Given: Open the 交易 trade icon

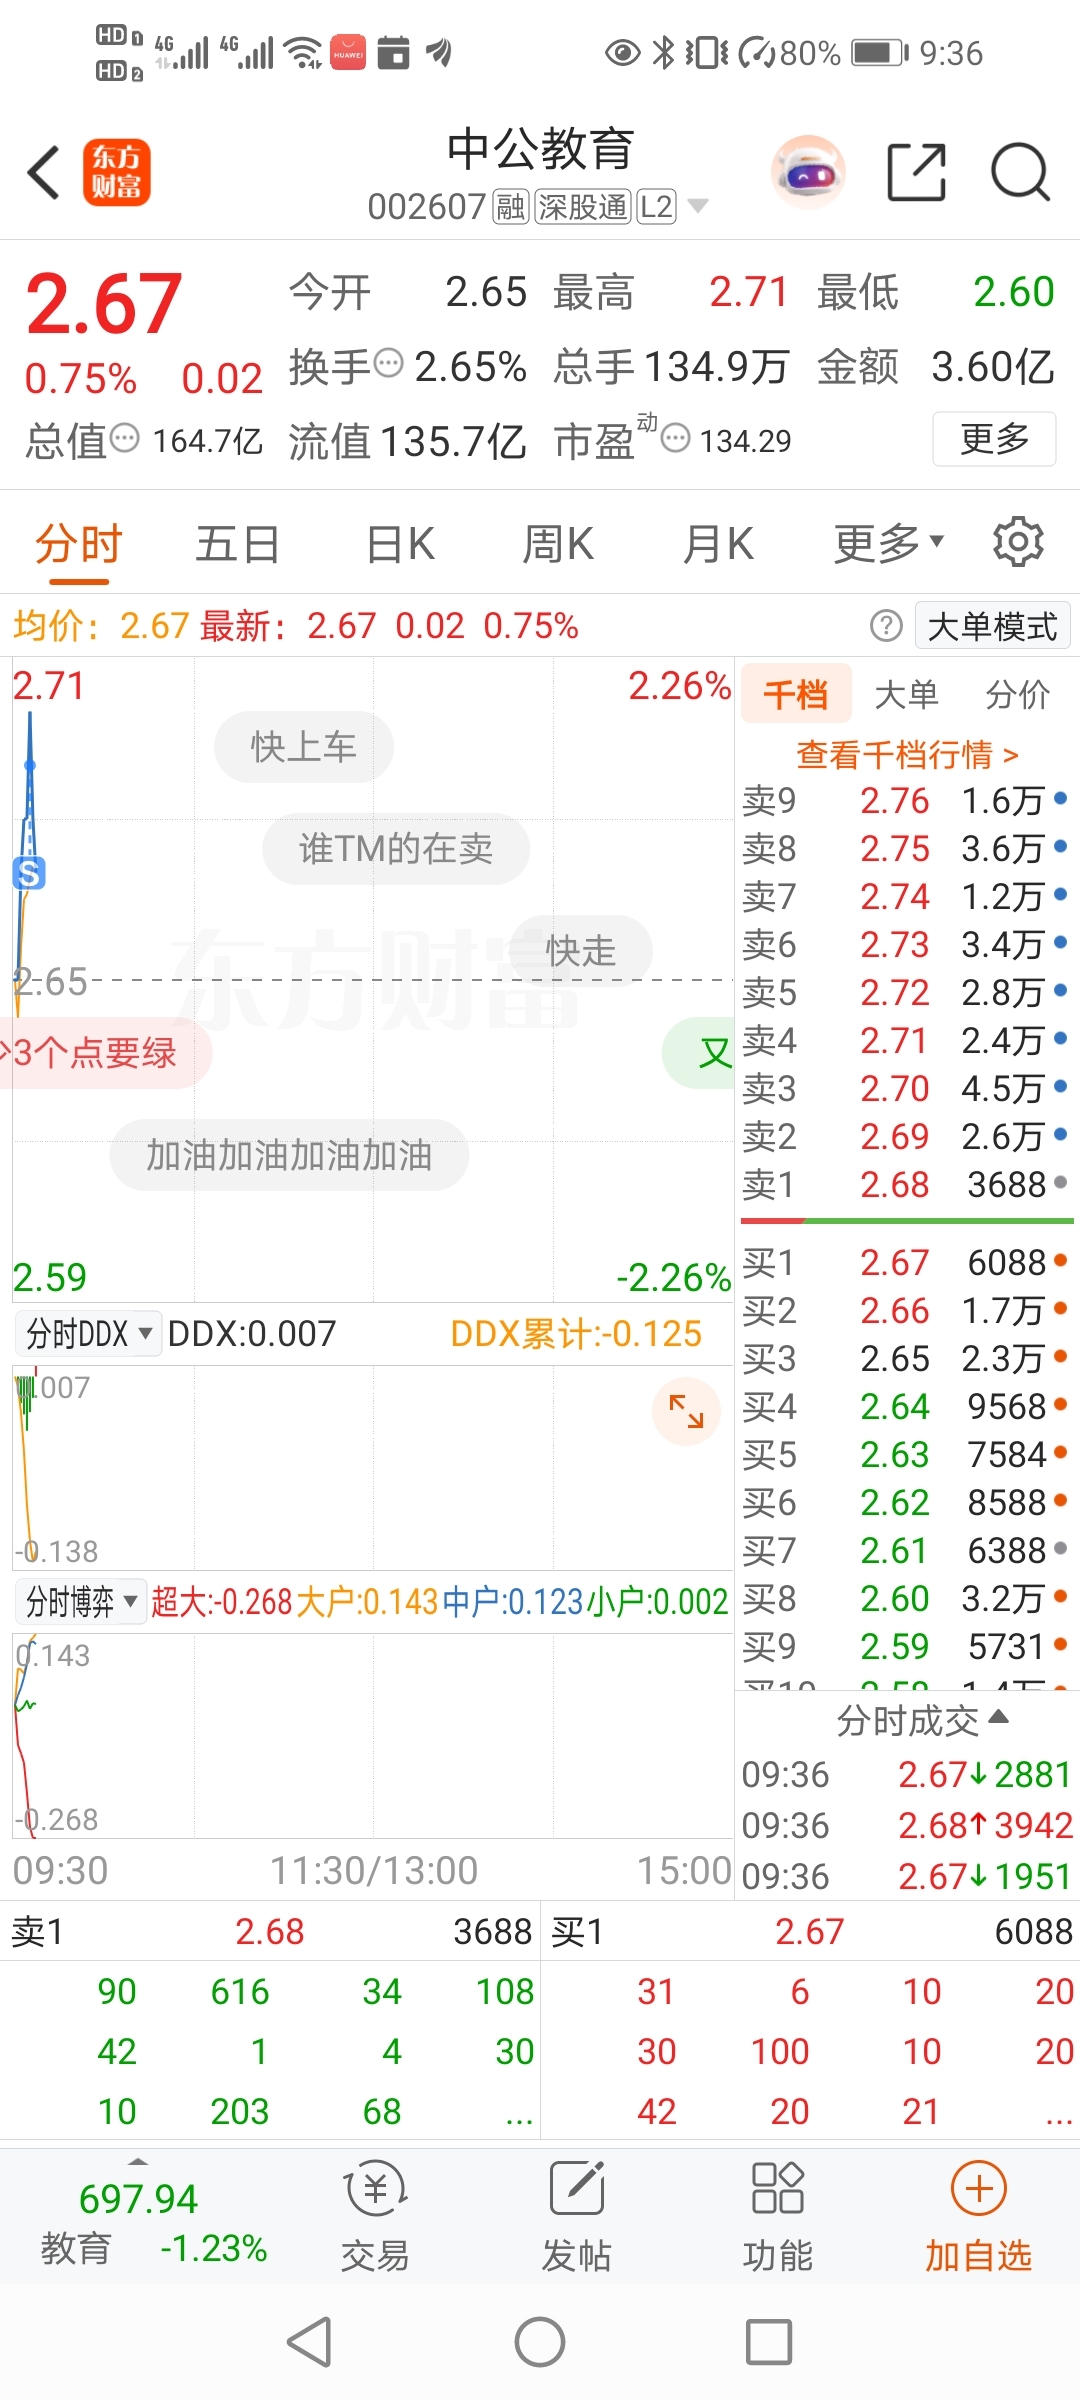Looking at the screenshot, I should (375, 2217).
